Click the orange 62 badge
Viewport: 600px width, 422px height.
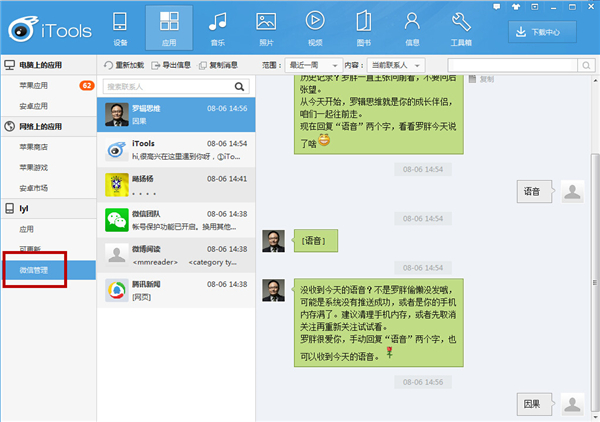click(87, 85)
